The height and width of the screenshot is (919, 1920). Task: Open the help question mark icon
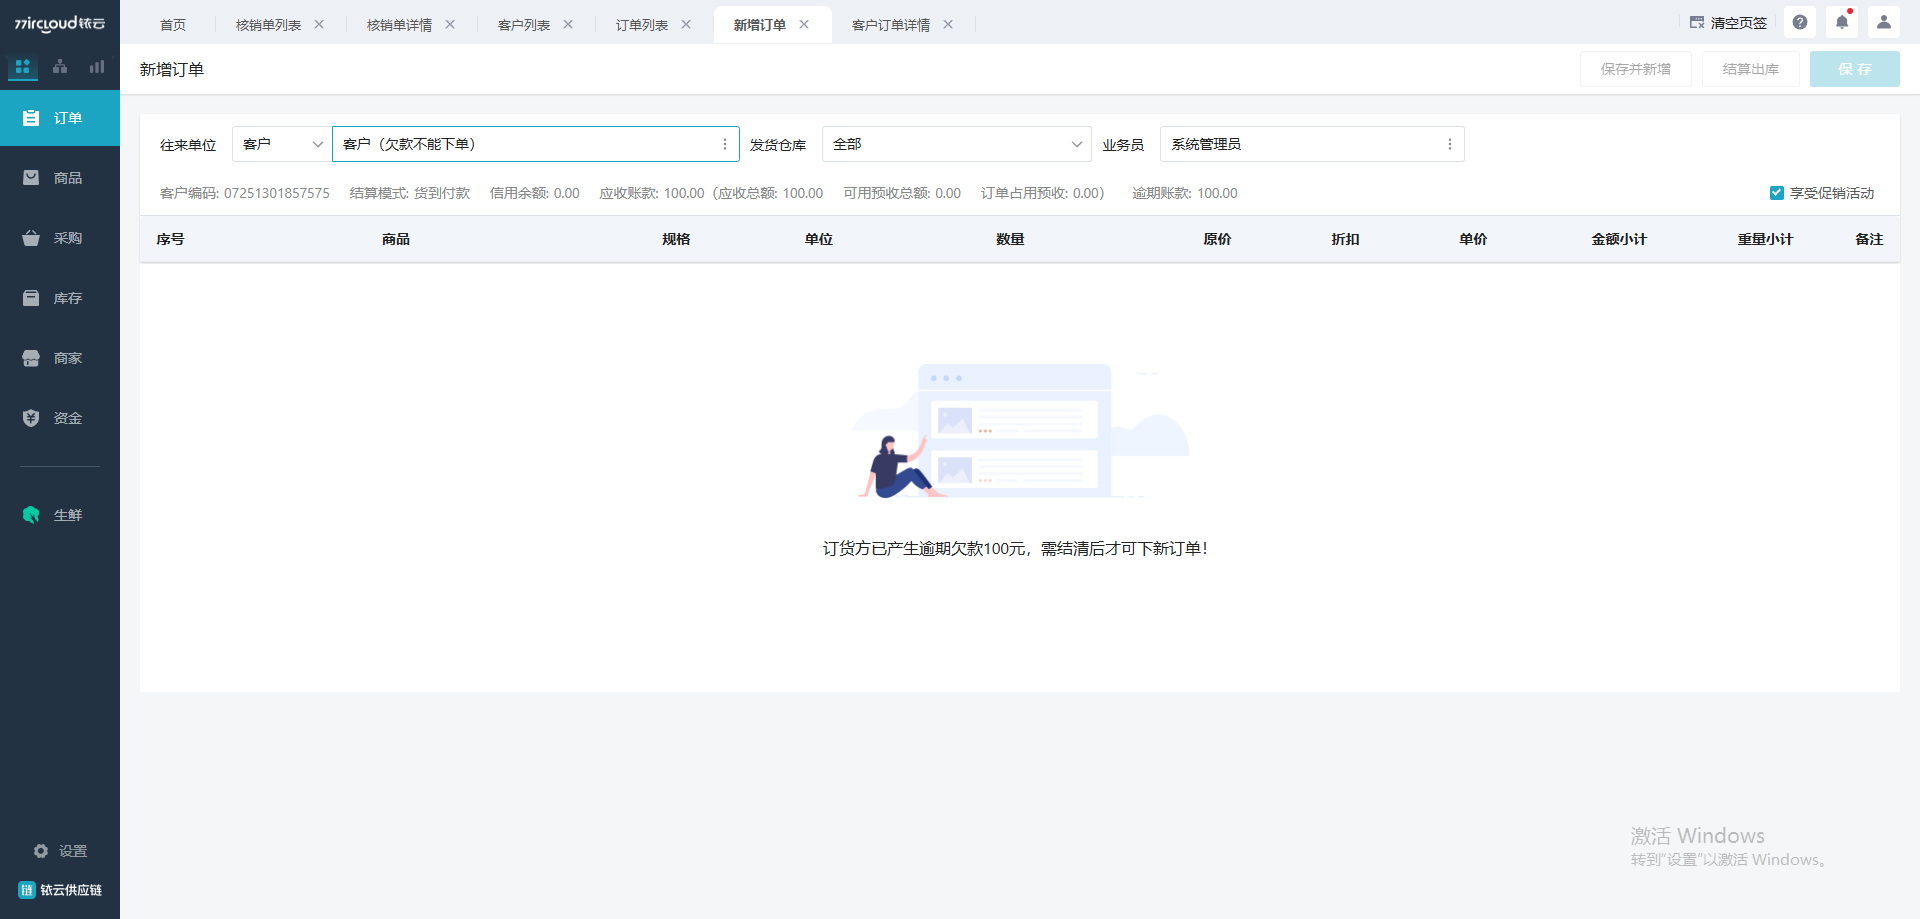[x=1800, y=22]
